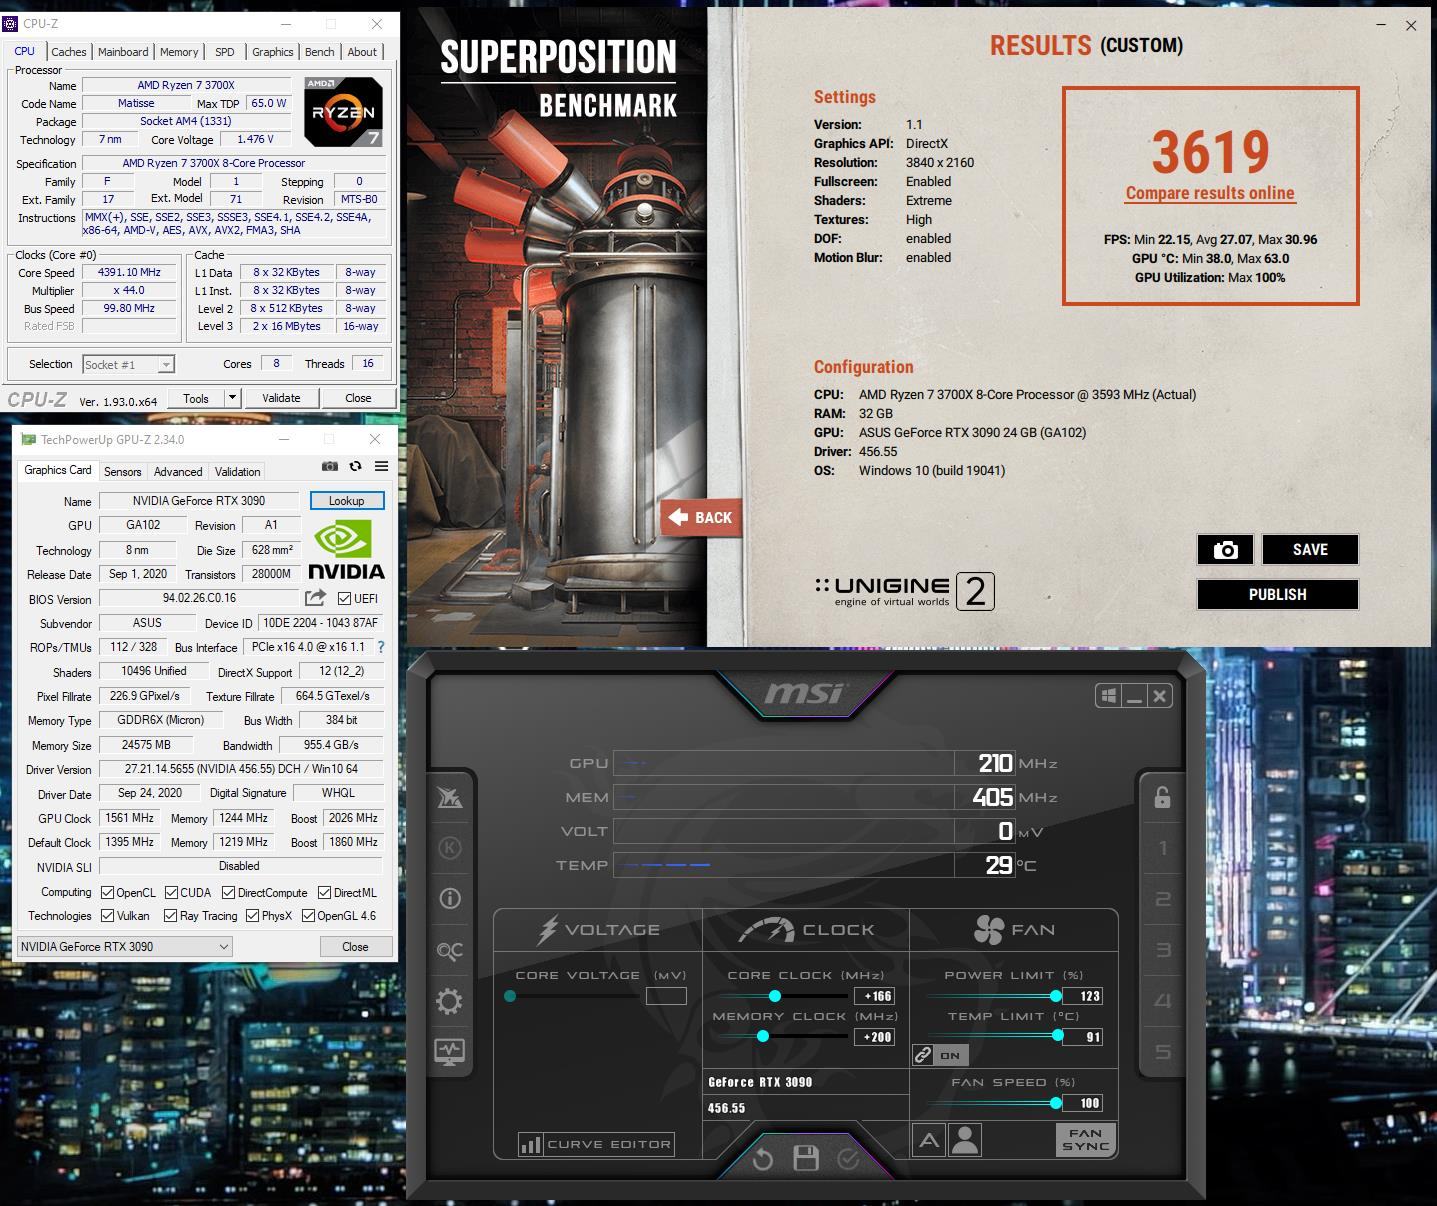Toggle the CUDA checkbox
The height and width of the screenshot is (1206, 1437).
pos(171,892)
